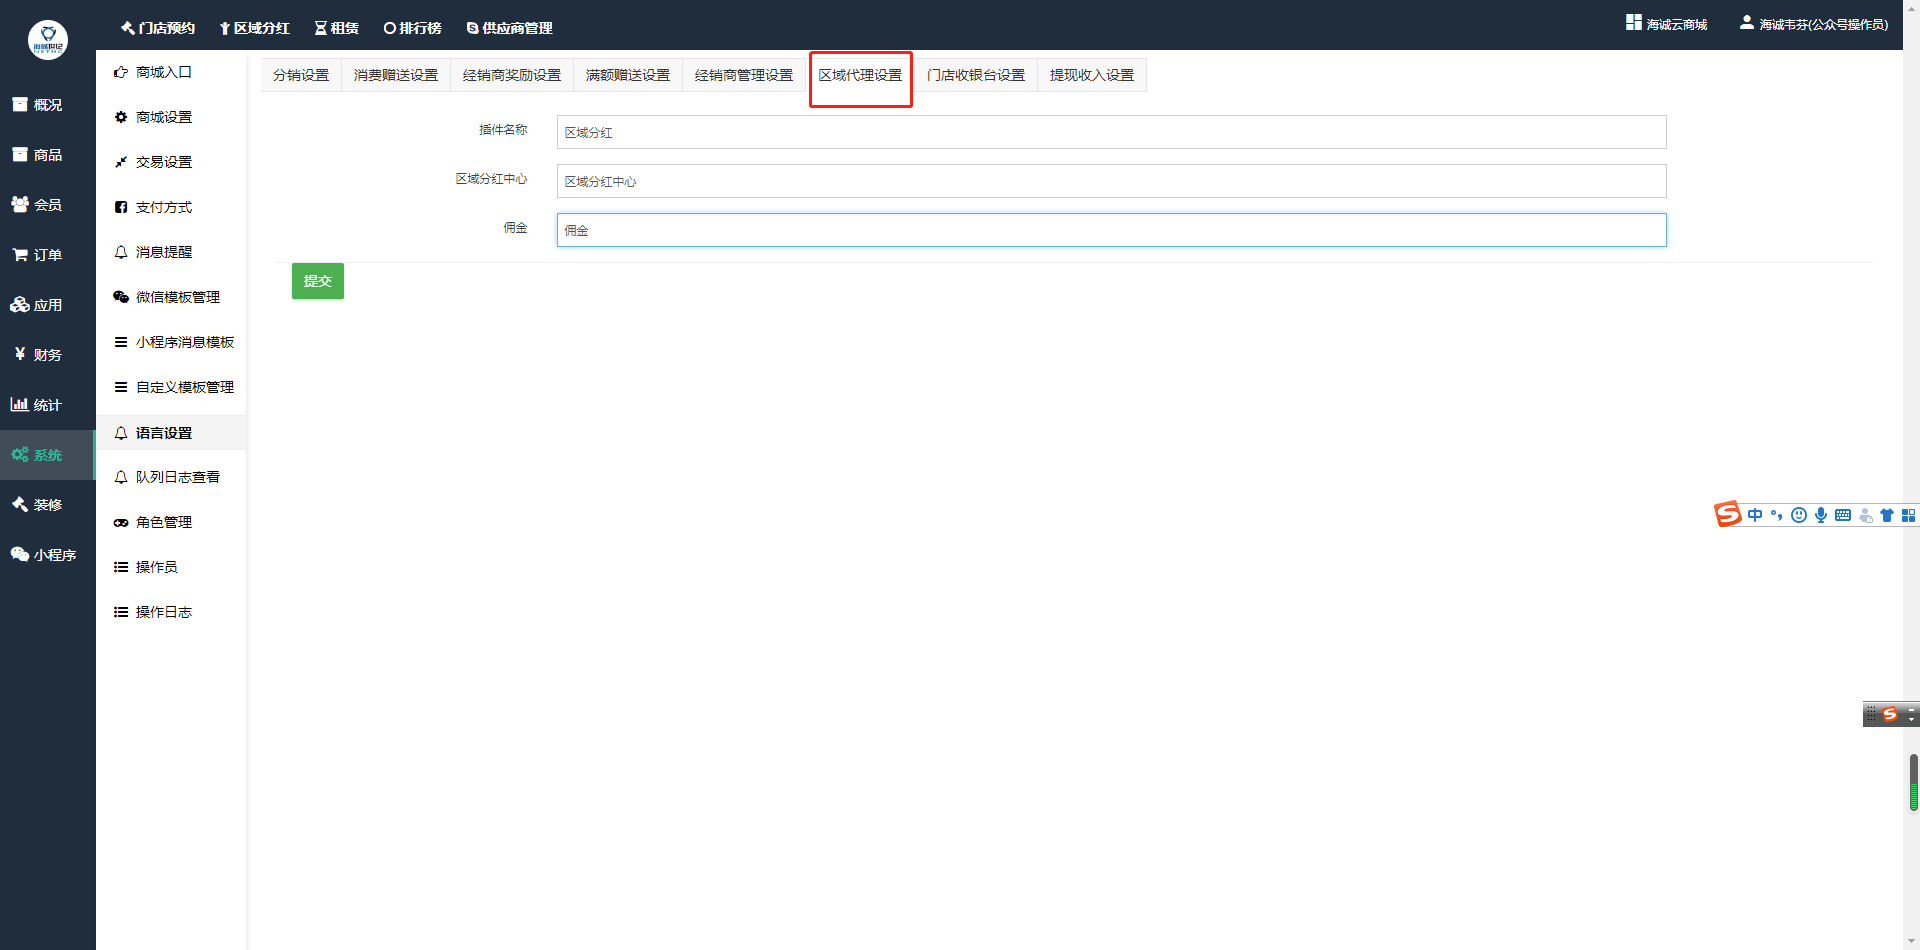Screen dimensions: 1920x950
Task: Open the IME skin shirt icon
Action: coord(1887,515)
